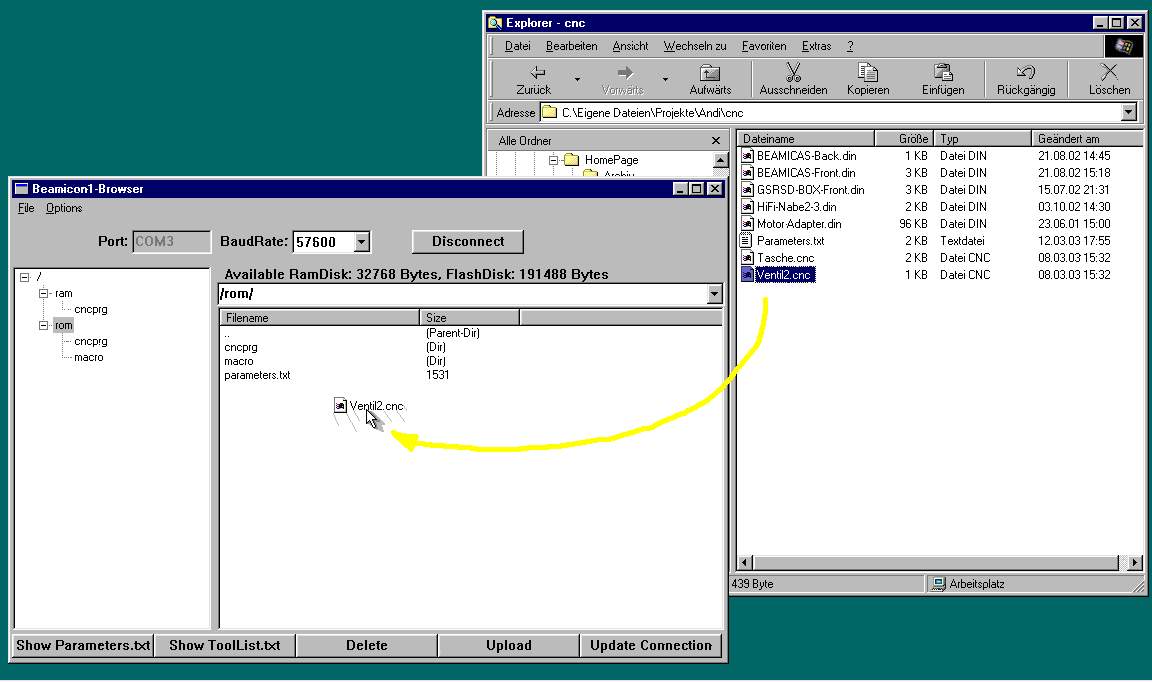Click the Upload button
The width and height of the screenshot is (1152, 682).
point(508,645)
